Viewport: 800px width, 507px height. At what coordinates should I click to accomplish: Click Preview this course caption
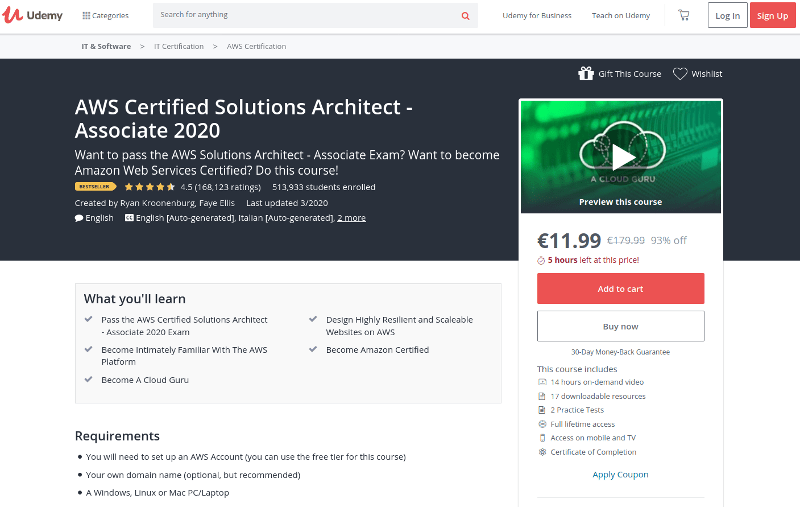click(620, 202)
